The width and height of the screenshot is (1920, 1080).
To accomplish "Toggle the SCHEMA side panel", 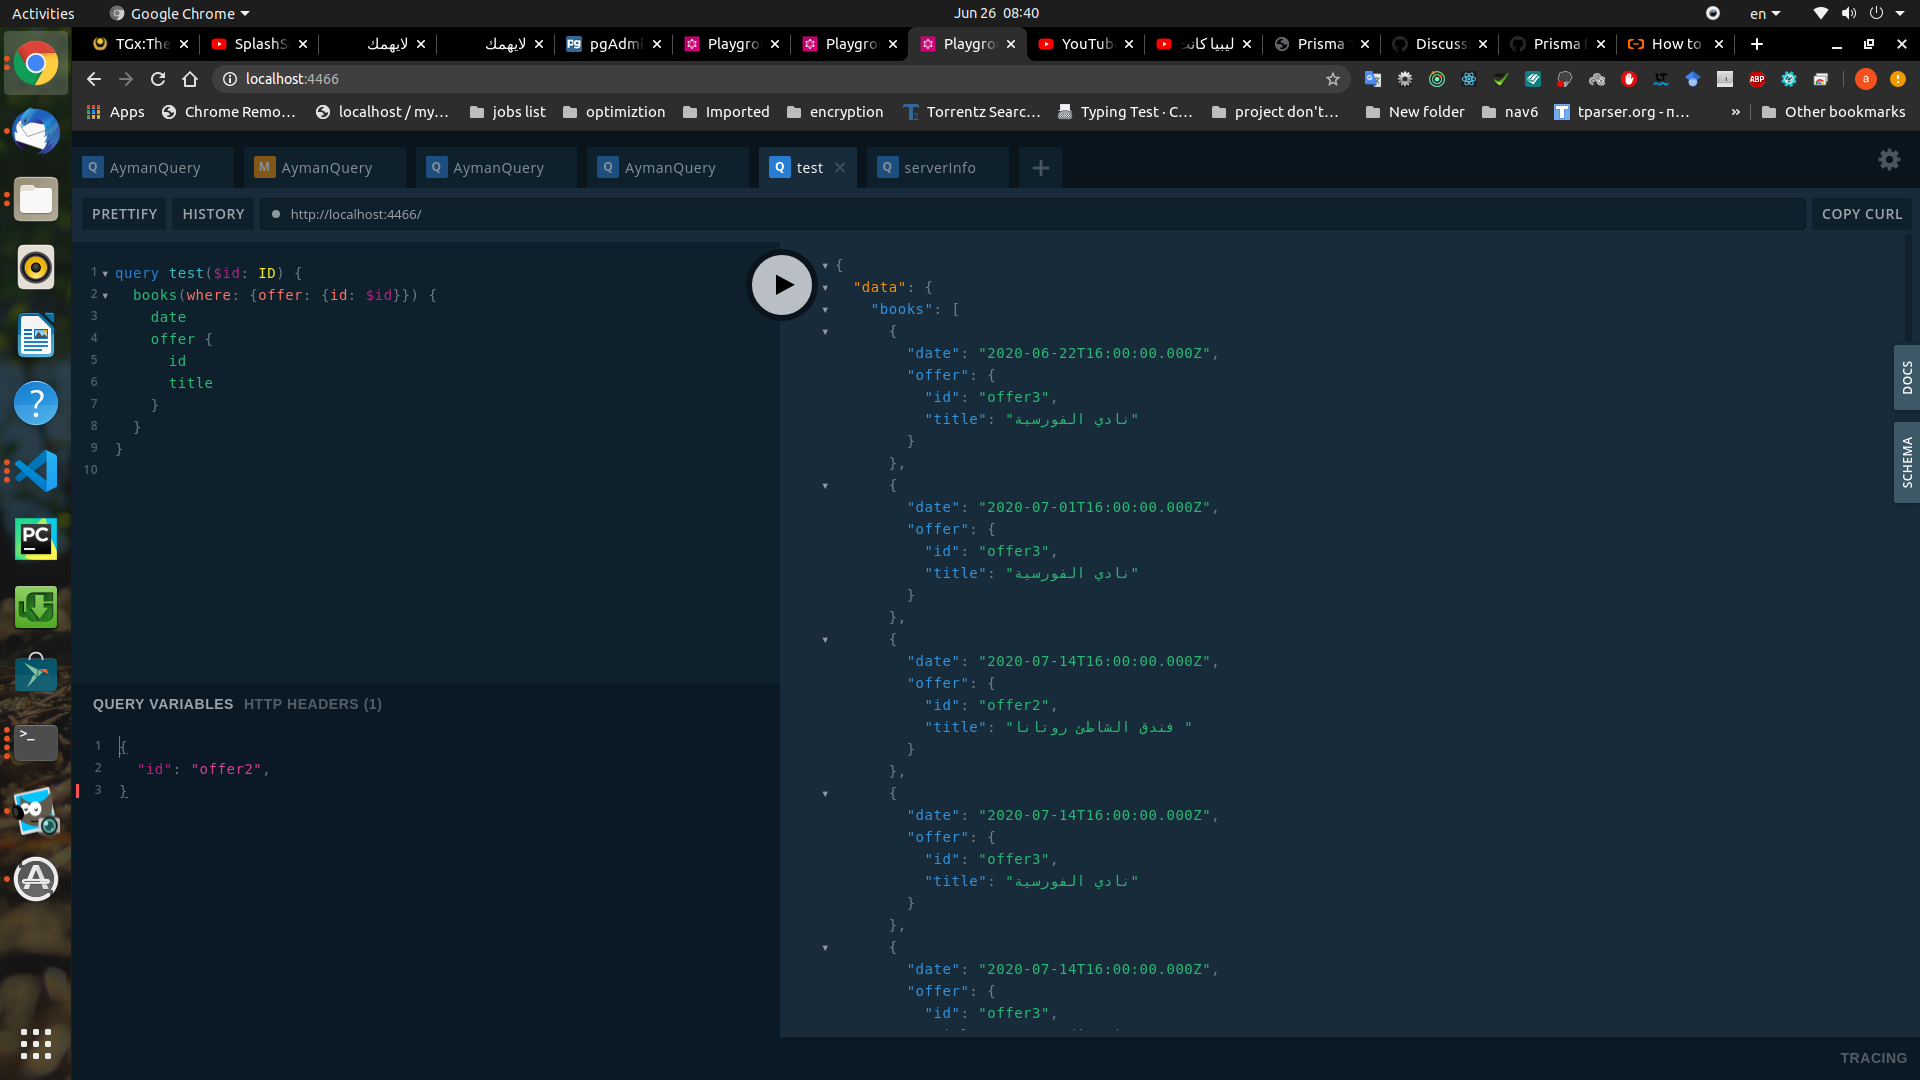I will pos(1908,462).
